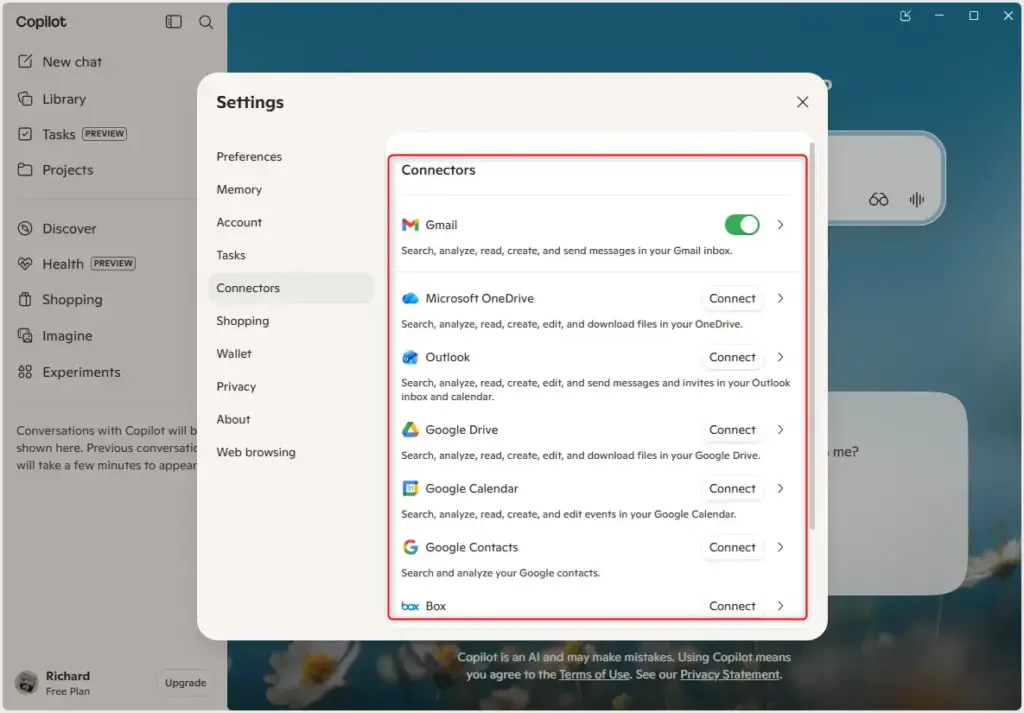Viewport: 1024px width, 713px height.
Task: Open the Health heart icon
Action: pyautogui.click(x=25, y=264)
